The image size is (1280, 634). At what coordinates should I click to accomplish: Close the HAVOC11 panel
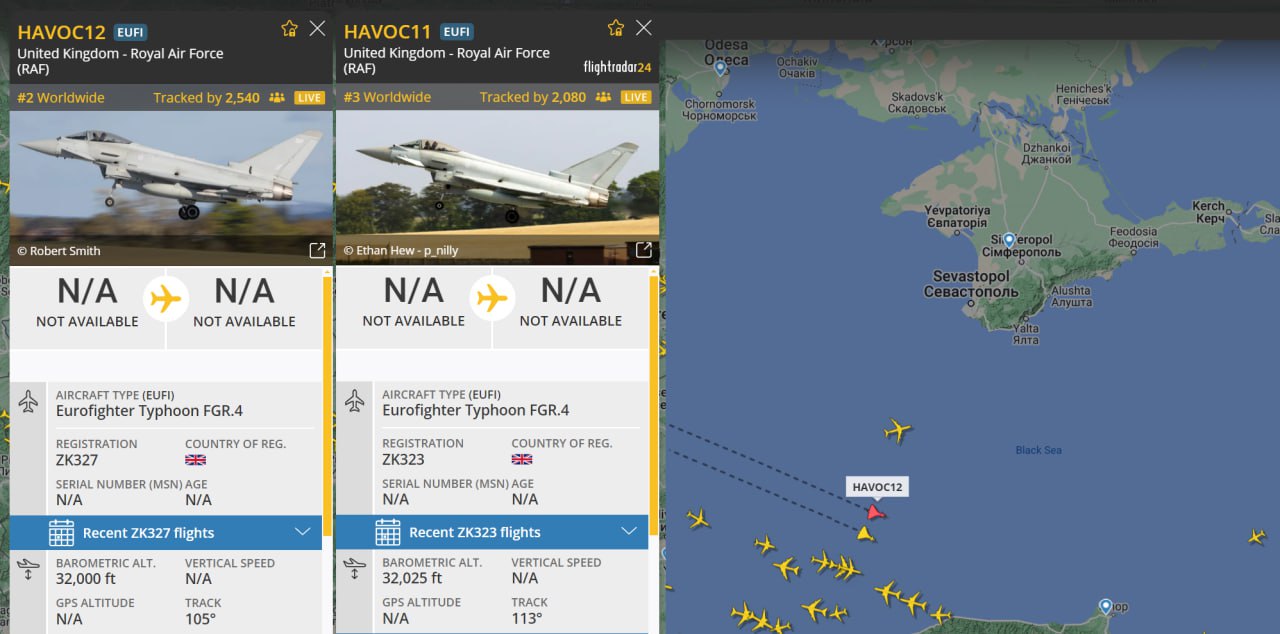point(644,28)
